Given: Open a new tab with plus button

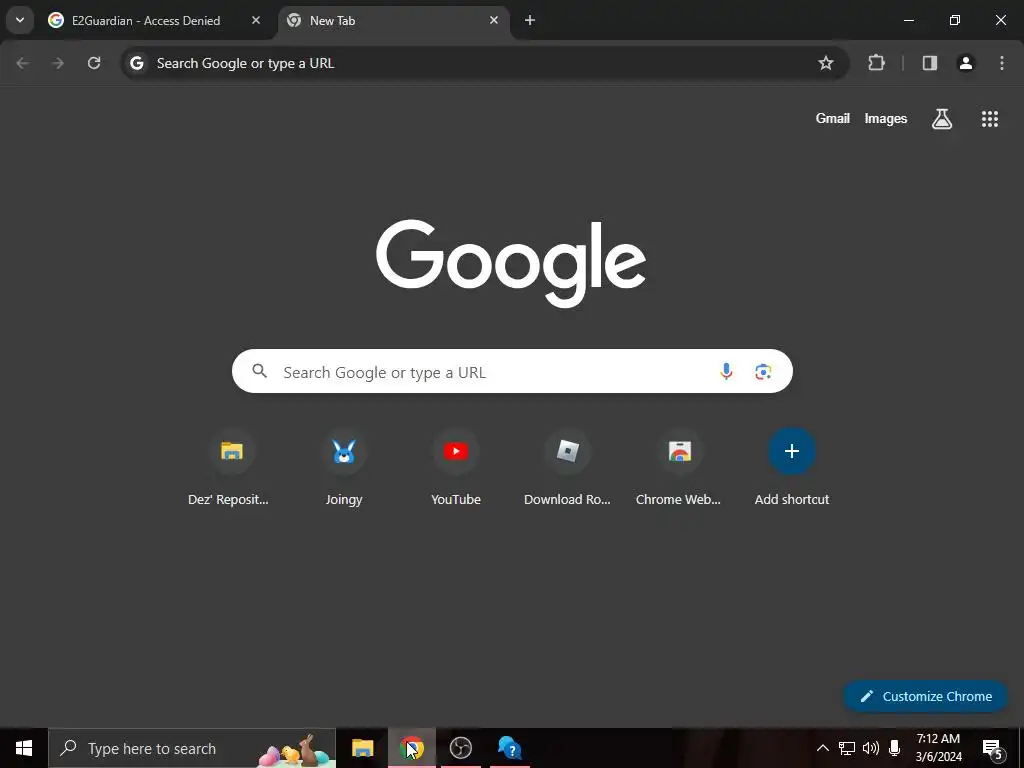Looking at the screenshot, I should tap(530, 20).
